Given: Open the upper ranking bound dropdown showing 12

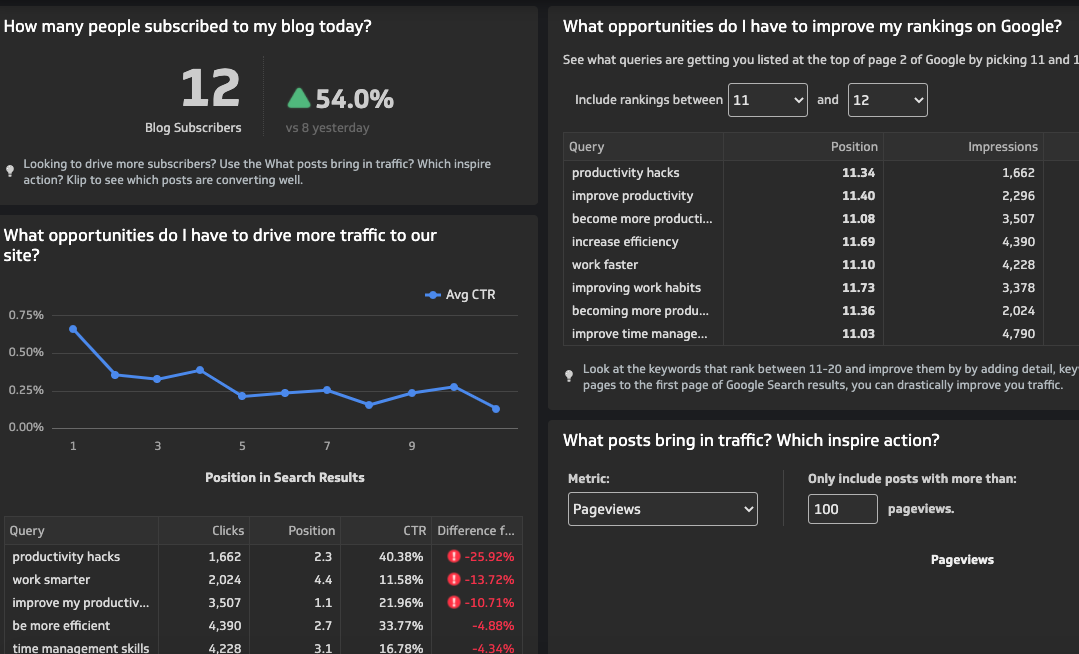Looking at the screenshot, I should pos(888,100).
